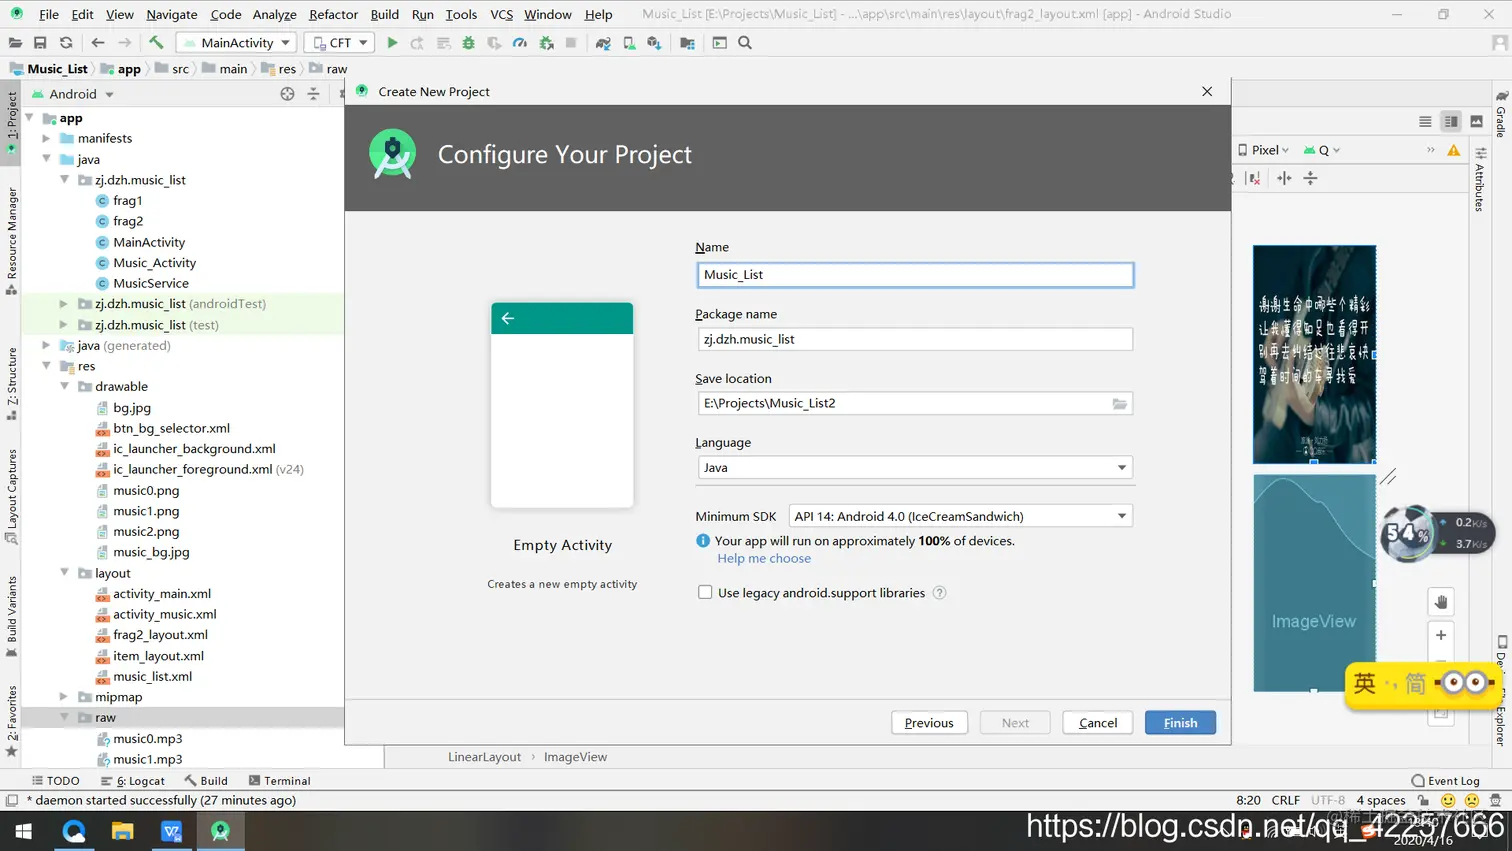The width and height of the screenshot is (1512, 851).
Task: Open help tooltip beside legacy libraries option
Action: (x=939, y=593)
